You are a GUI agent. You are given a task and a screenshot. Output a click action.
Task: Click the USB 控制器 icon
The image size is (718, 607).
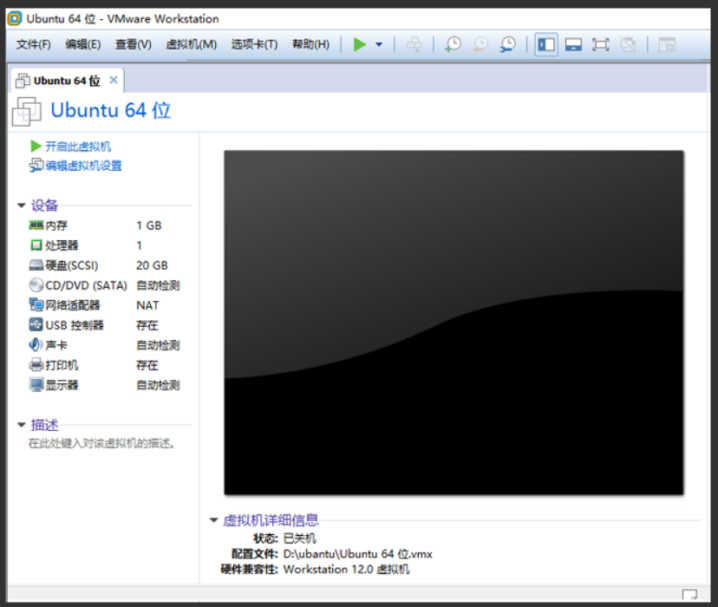(x=36, y=325)
